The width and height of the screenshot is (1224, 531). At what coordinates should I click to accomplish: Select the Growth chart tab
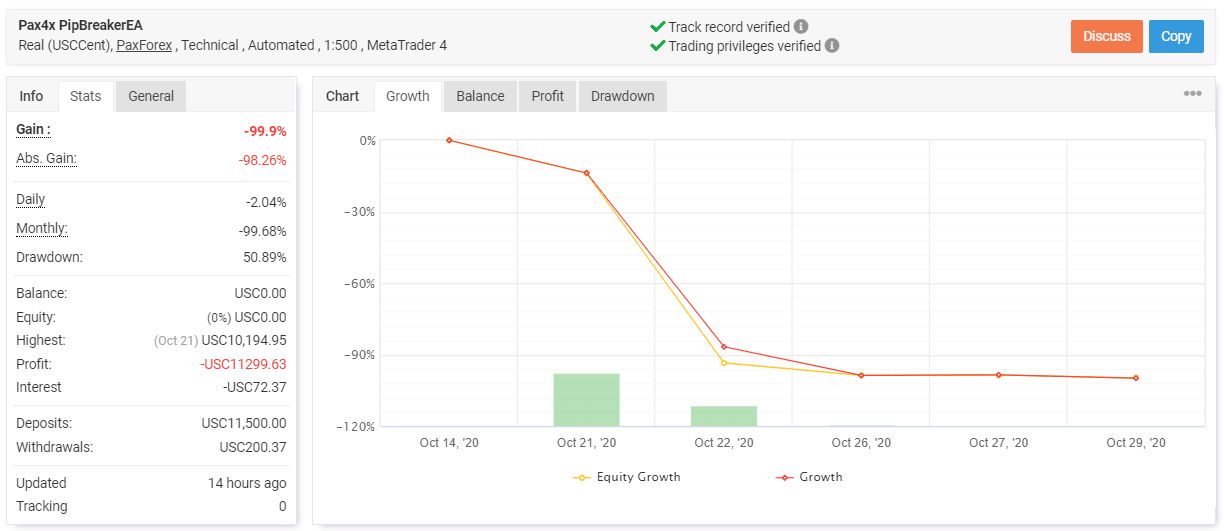click(x=407, y=96)
